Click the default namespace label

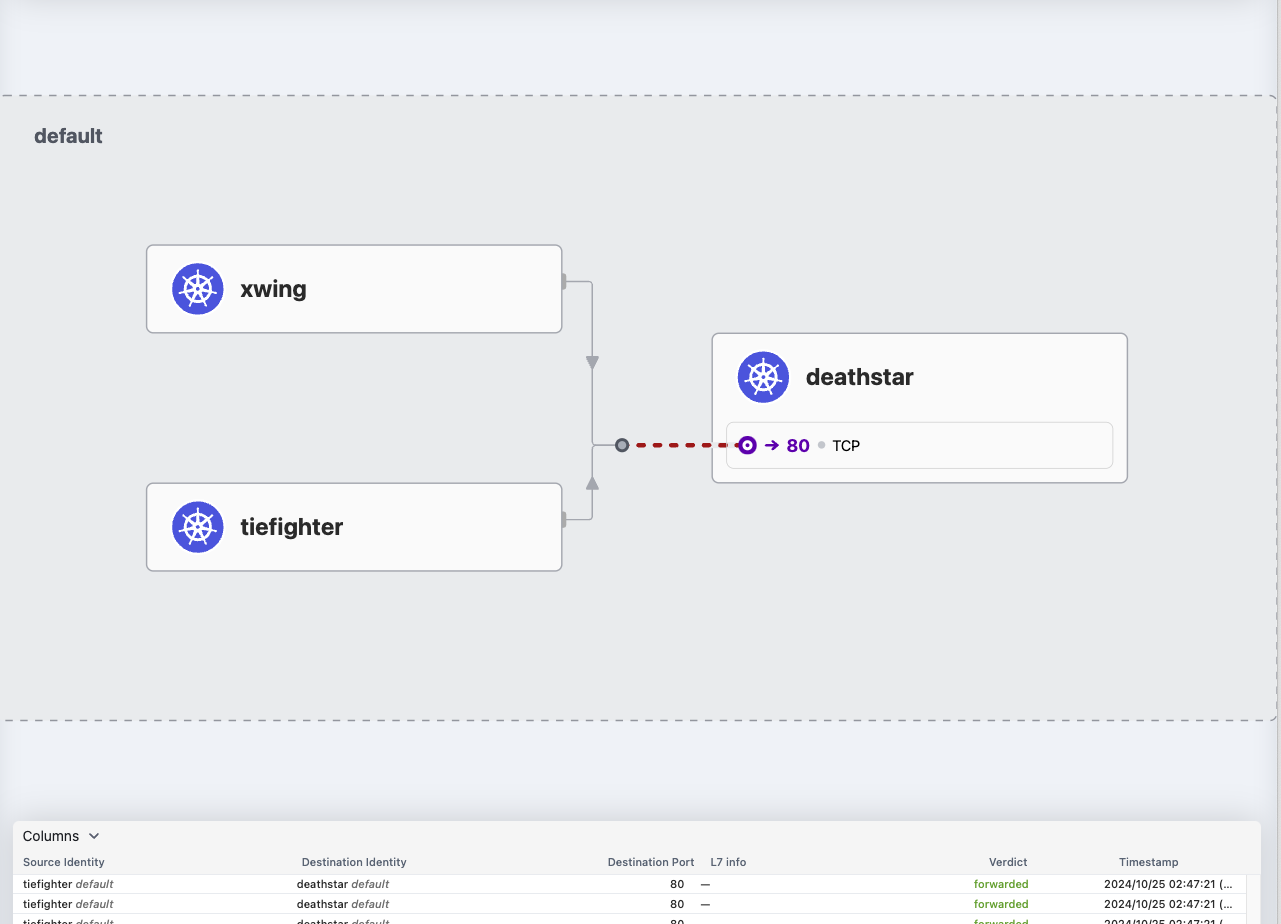pyautogui.click(x=68, y=136)
